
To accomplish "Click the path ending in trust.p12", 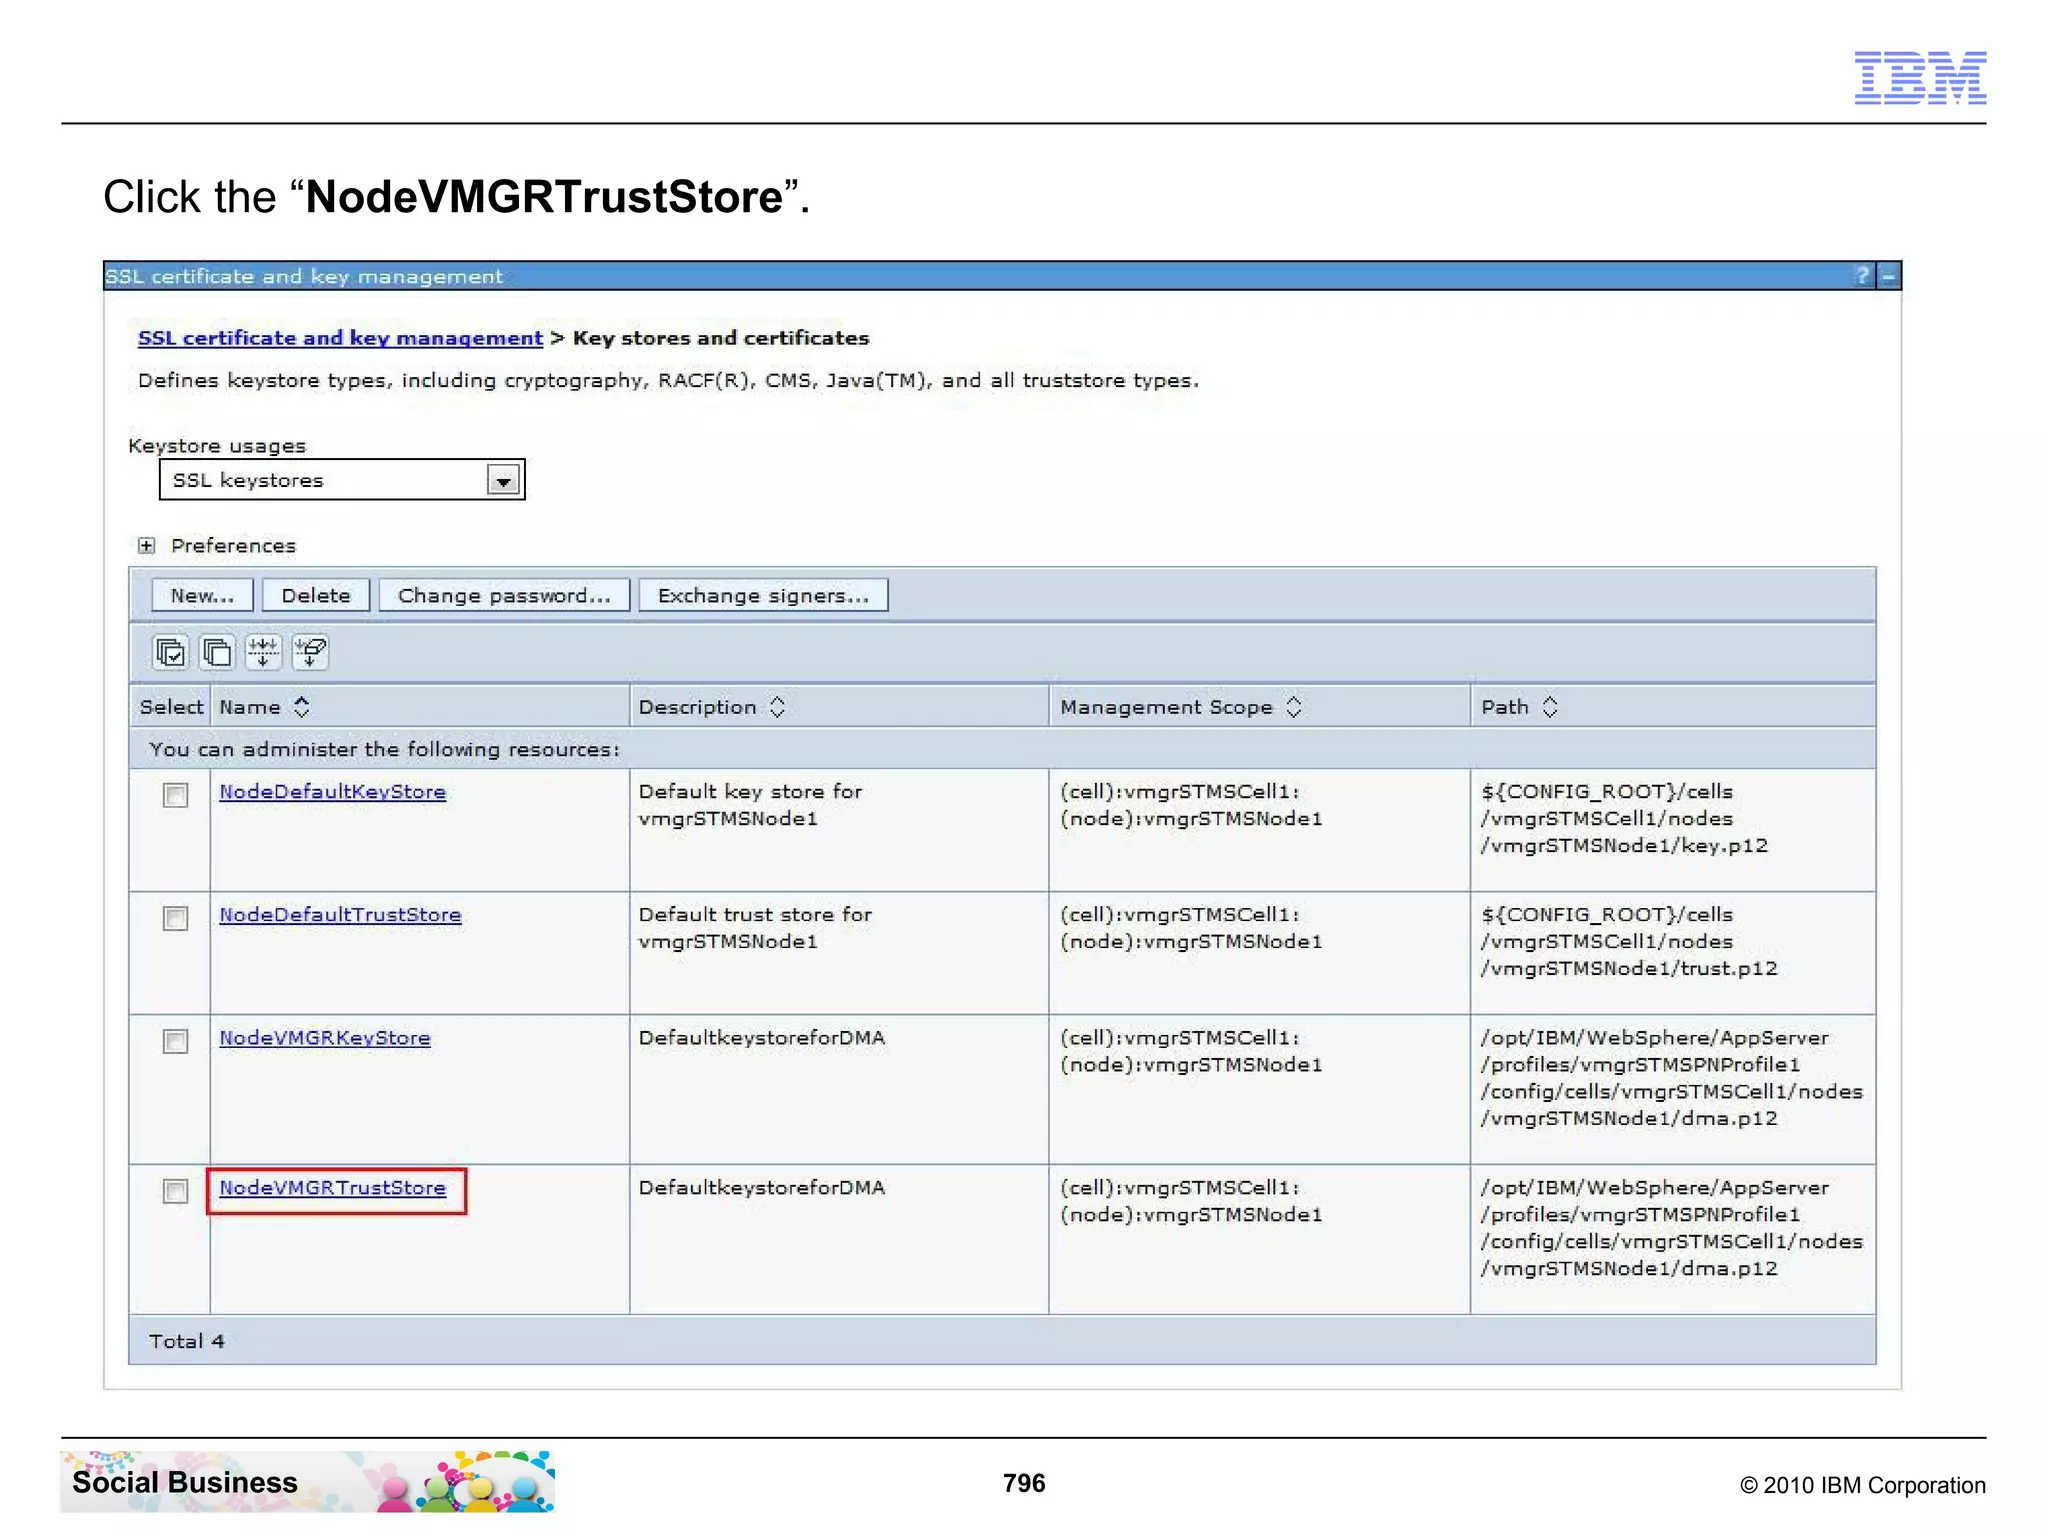I will 1629,941.
